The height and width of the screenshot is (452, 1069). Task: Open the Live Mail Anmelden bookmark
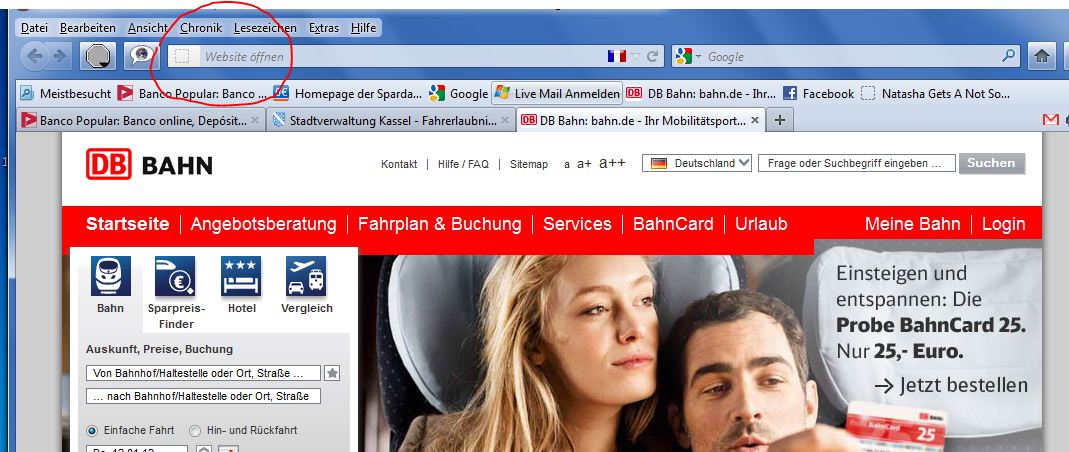pos(557,93)
